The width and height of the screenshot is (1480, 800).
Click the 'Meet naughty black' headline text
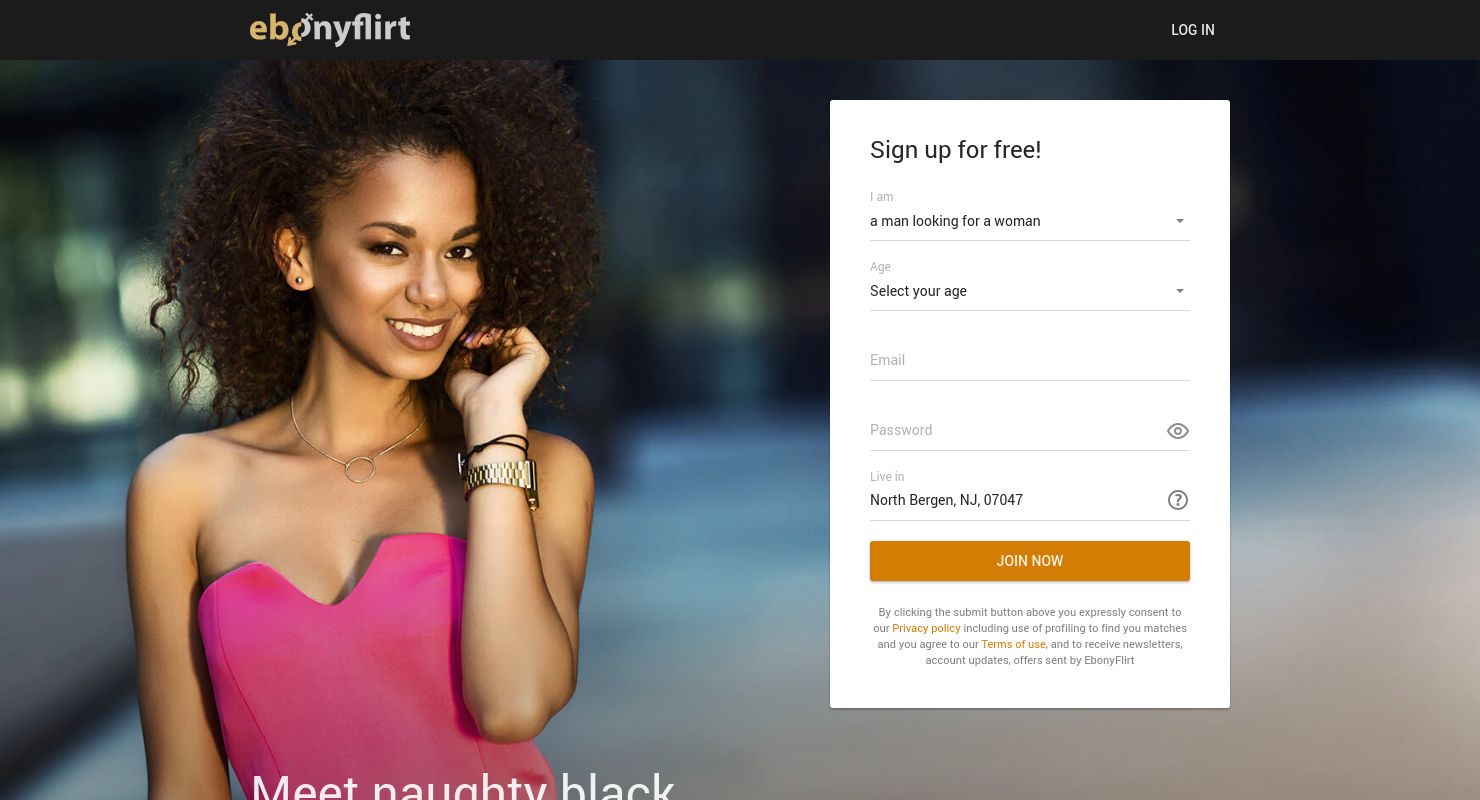point(462,785)
